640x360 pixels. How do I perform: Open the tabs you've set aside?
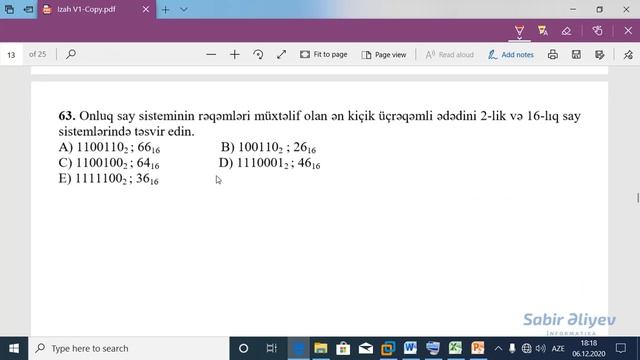pos(9,9)
